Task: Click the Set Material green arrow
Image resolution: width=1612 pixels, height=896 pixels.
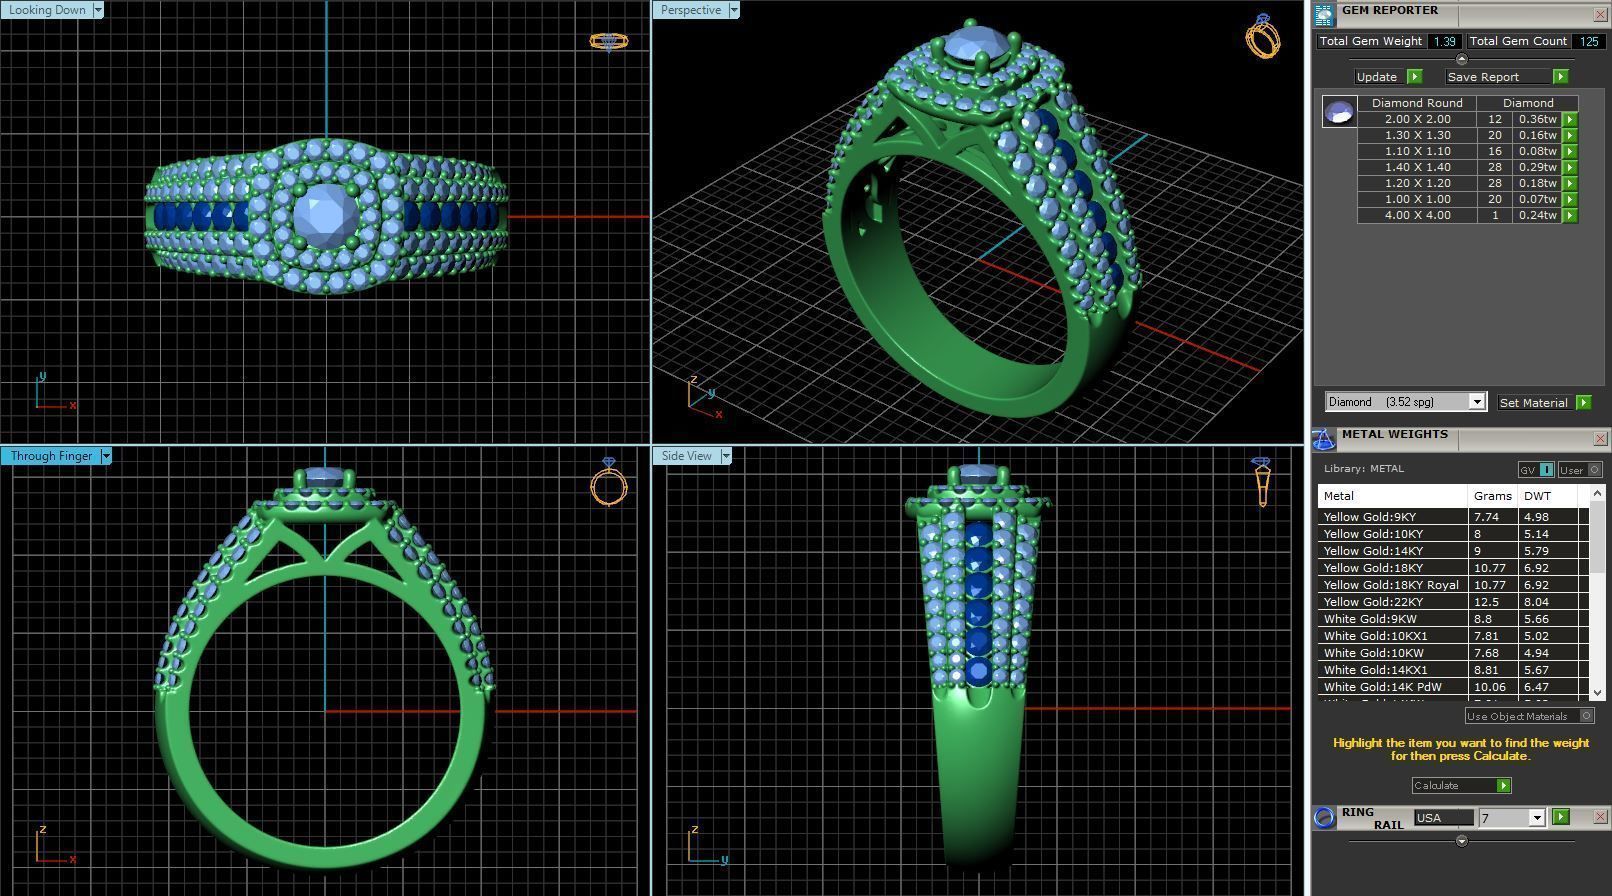Action: tap(1583, 402)
